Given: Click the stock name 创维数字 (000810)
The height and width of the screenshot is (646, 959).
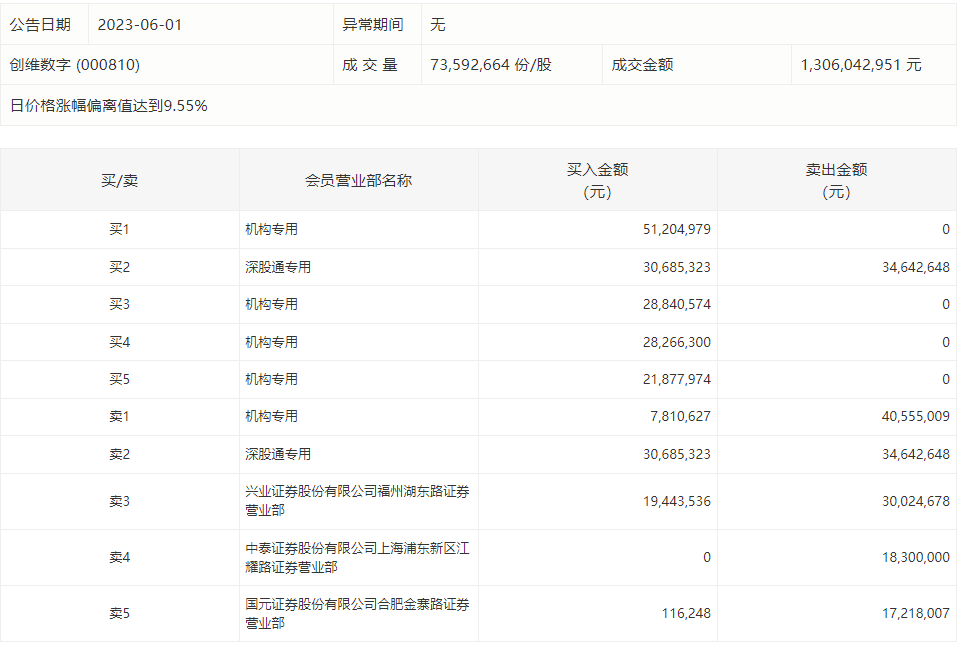Looking at the screenshot, I should click(75, 65).
